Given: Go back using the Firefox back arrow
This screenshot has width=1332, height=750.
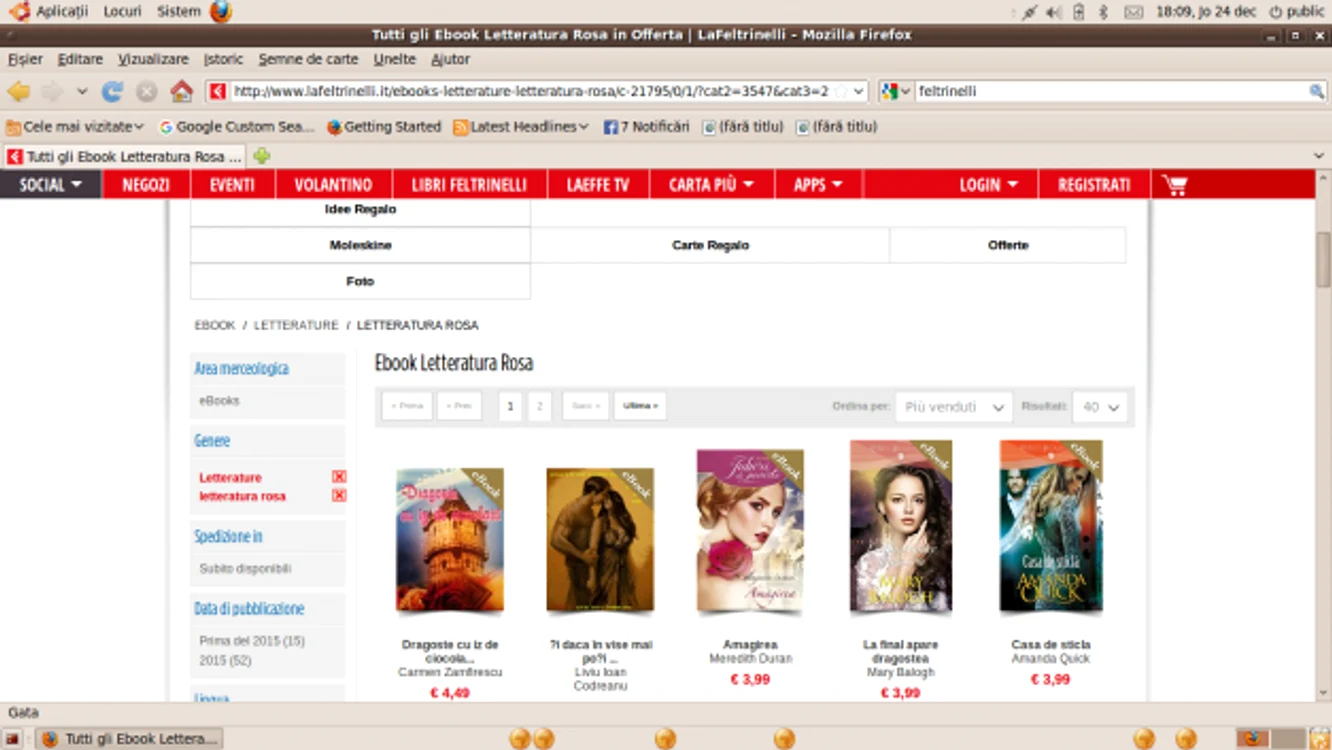Looking at the screenshot, I should [x=19, y=91].
